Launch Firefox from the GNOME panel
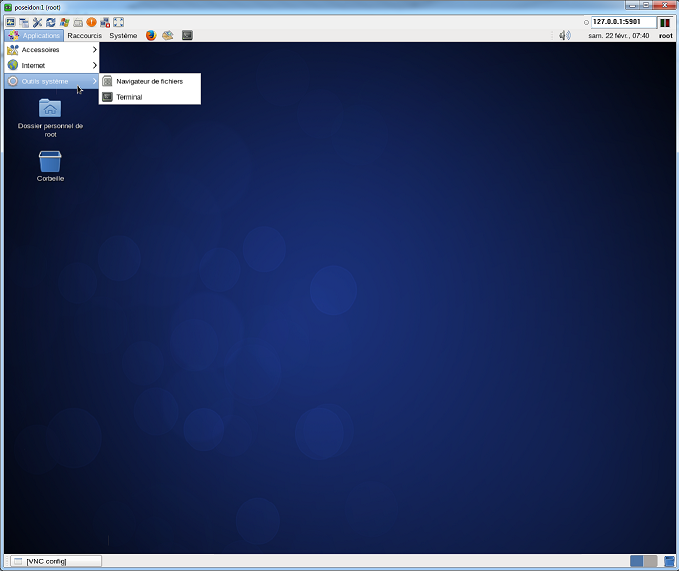679x571 pixels. [151, 35]
